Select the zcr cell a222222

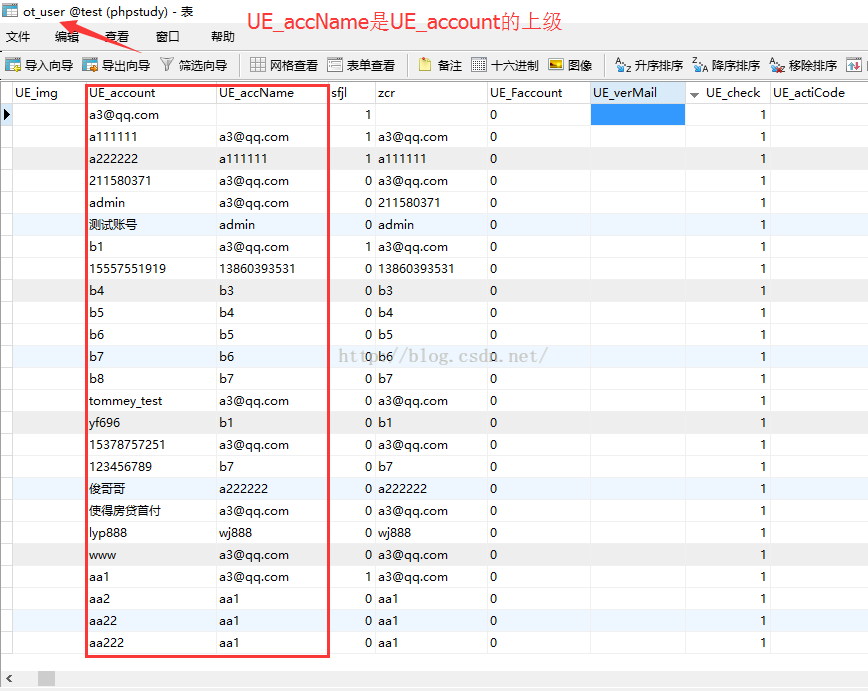[431, 489]
